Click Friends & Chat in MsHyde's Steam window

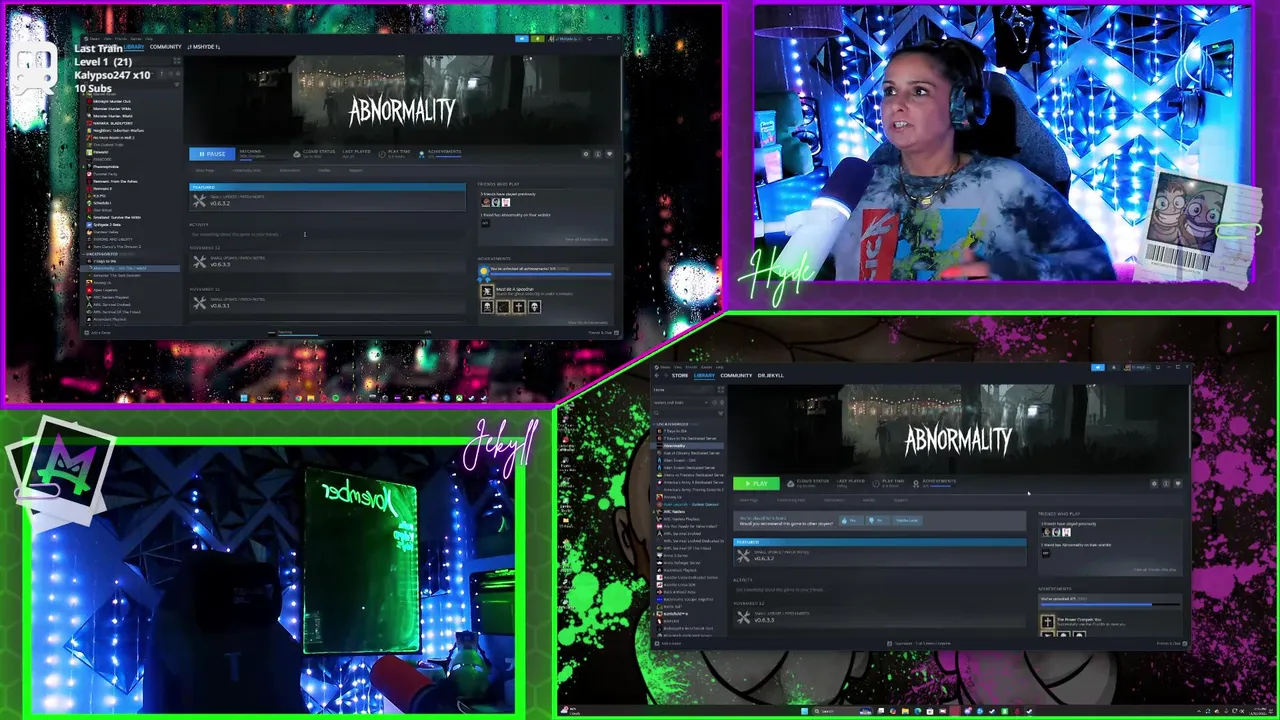click(603, 333)
